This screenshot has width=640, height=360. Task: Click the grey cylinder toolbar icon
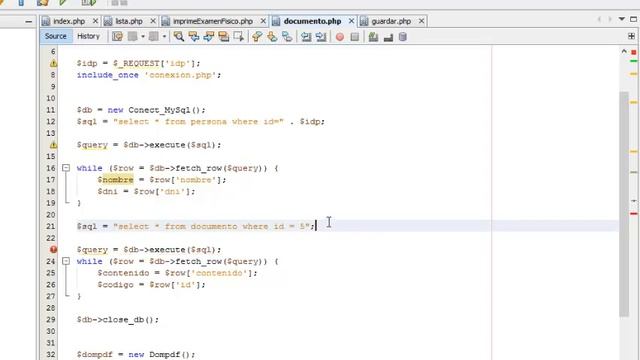pyautogui.click(x=402, y=37)
